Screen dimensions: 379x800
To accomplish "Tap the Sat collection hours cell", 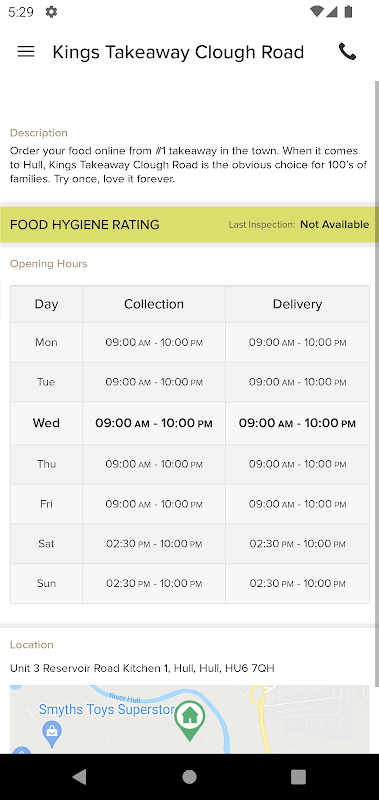I will coord(154,544).
